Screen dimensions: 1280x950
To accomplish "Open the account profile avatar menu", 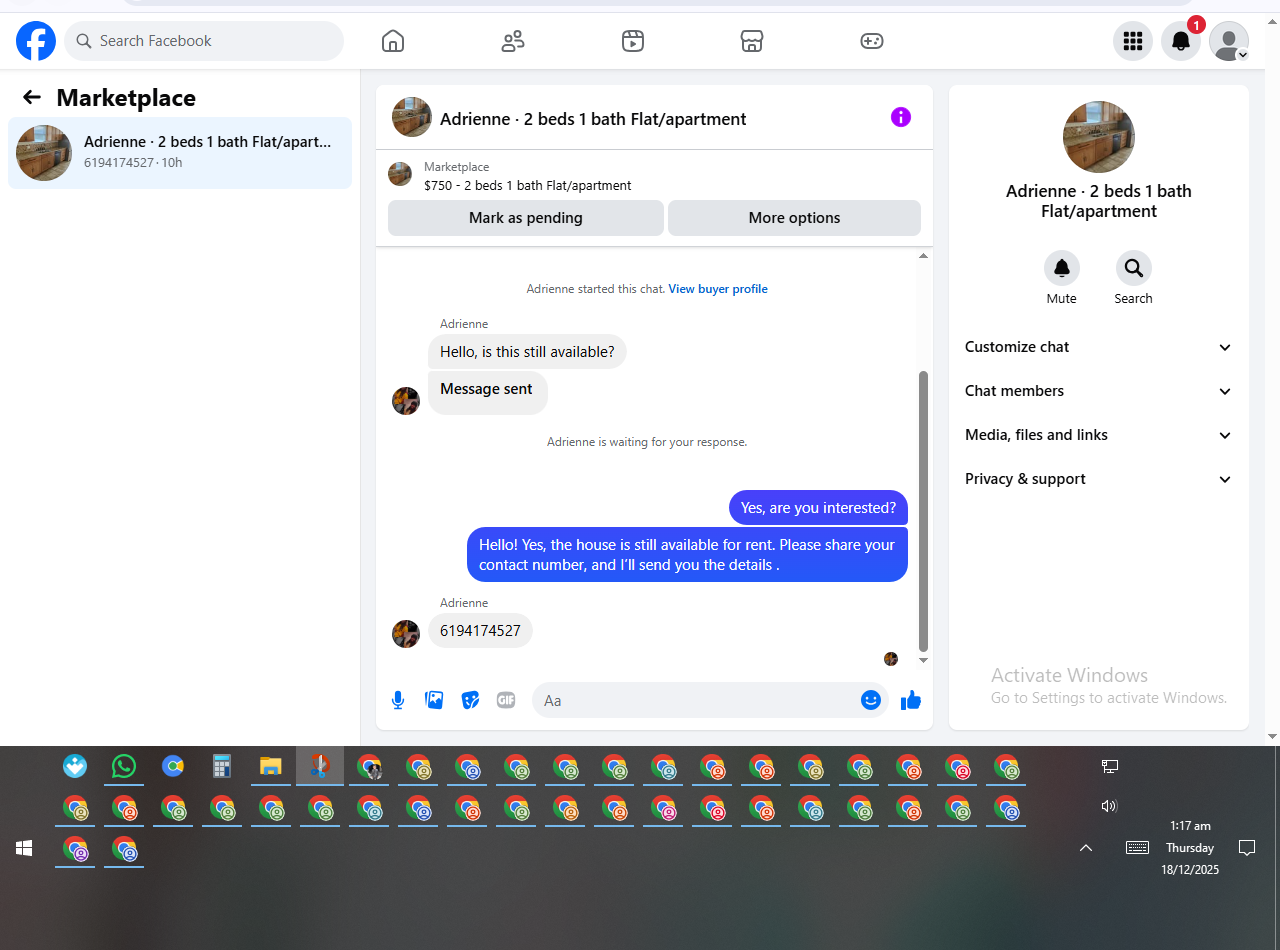I will [1229, 41].
